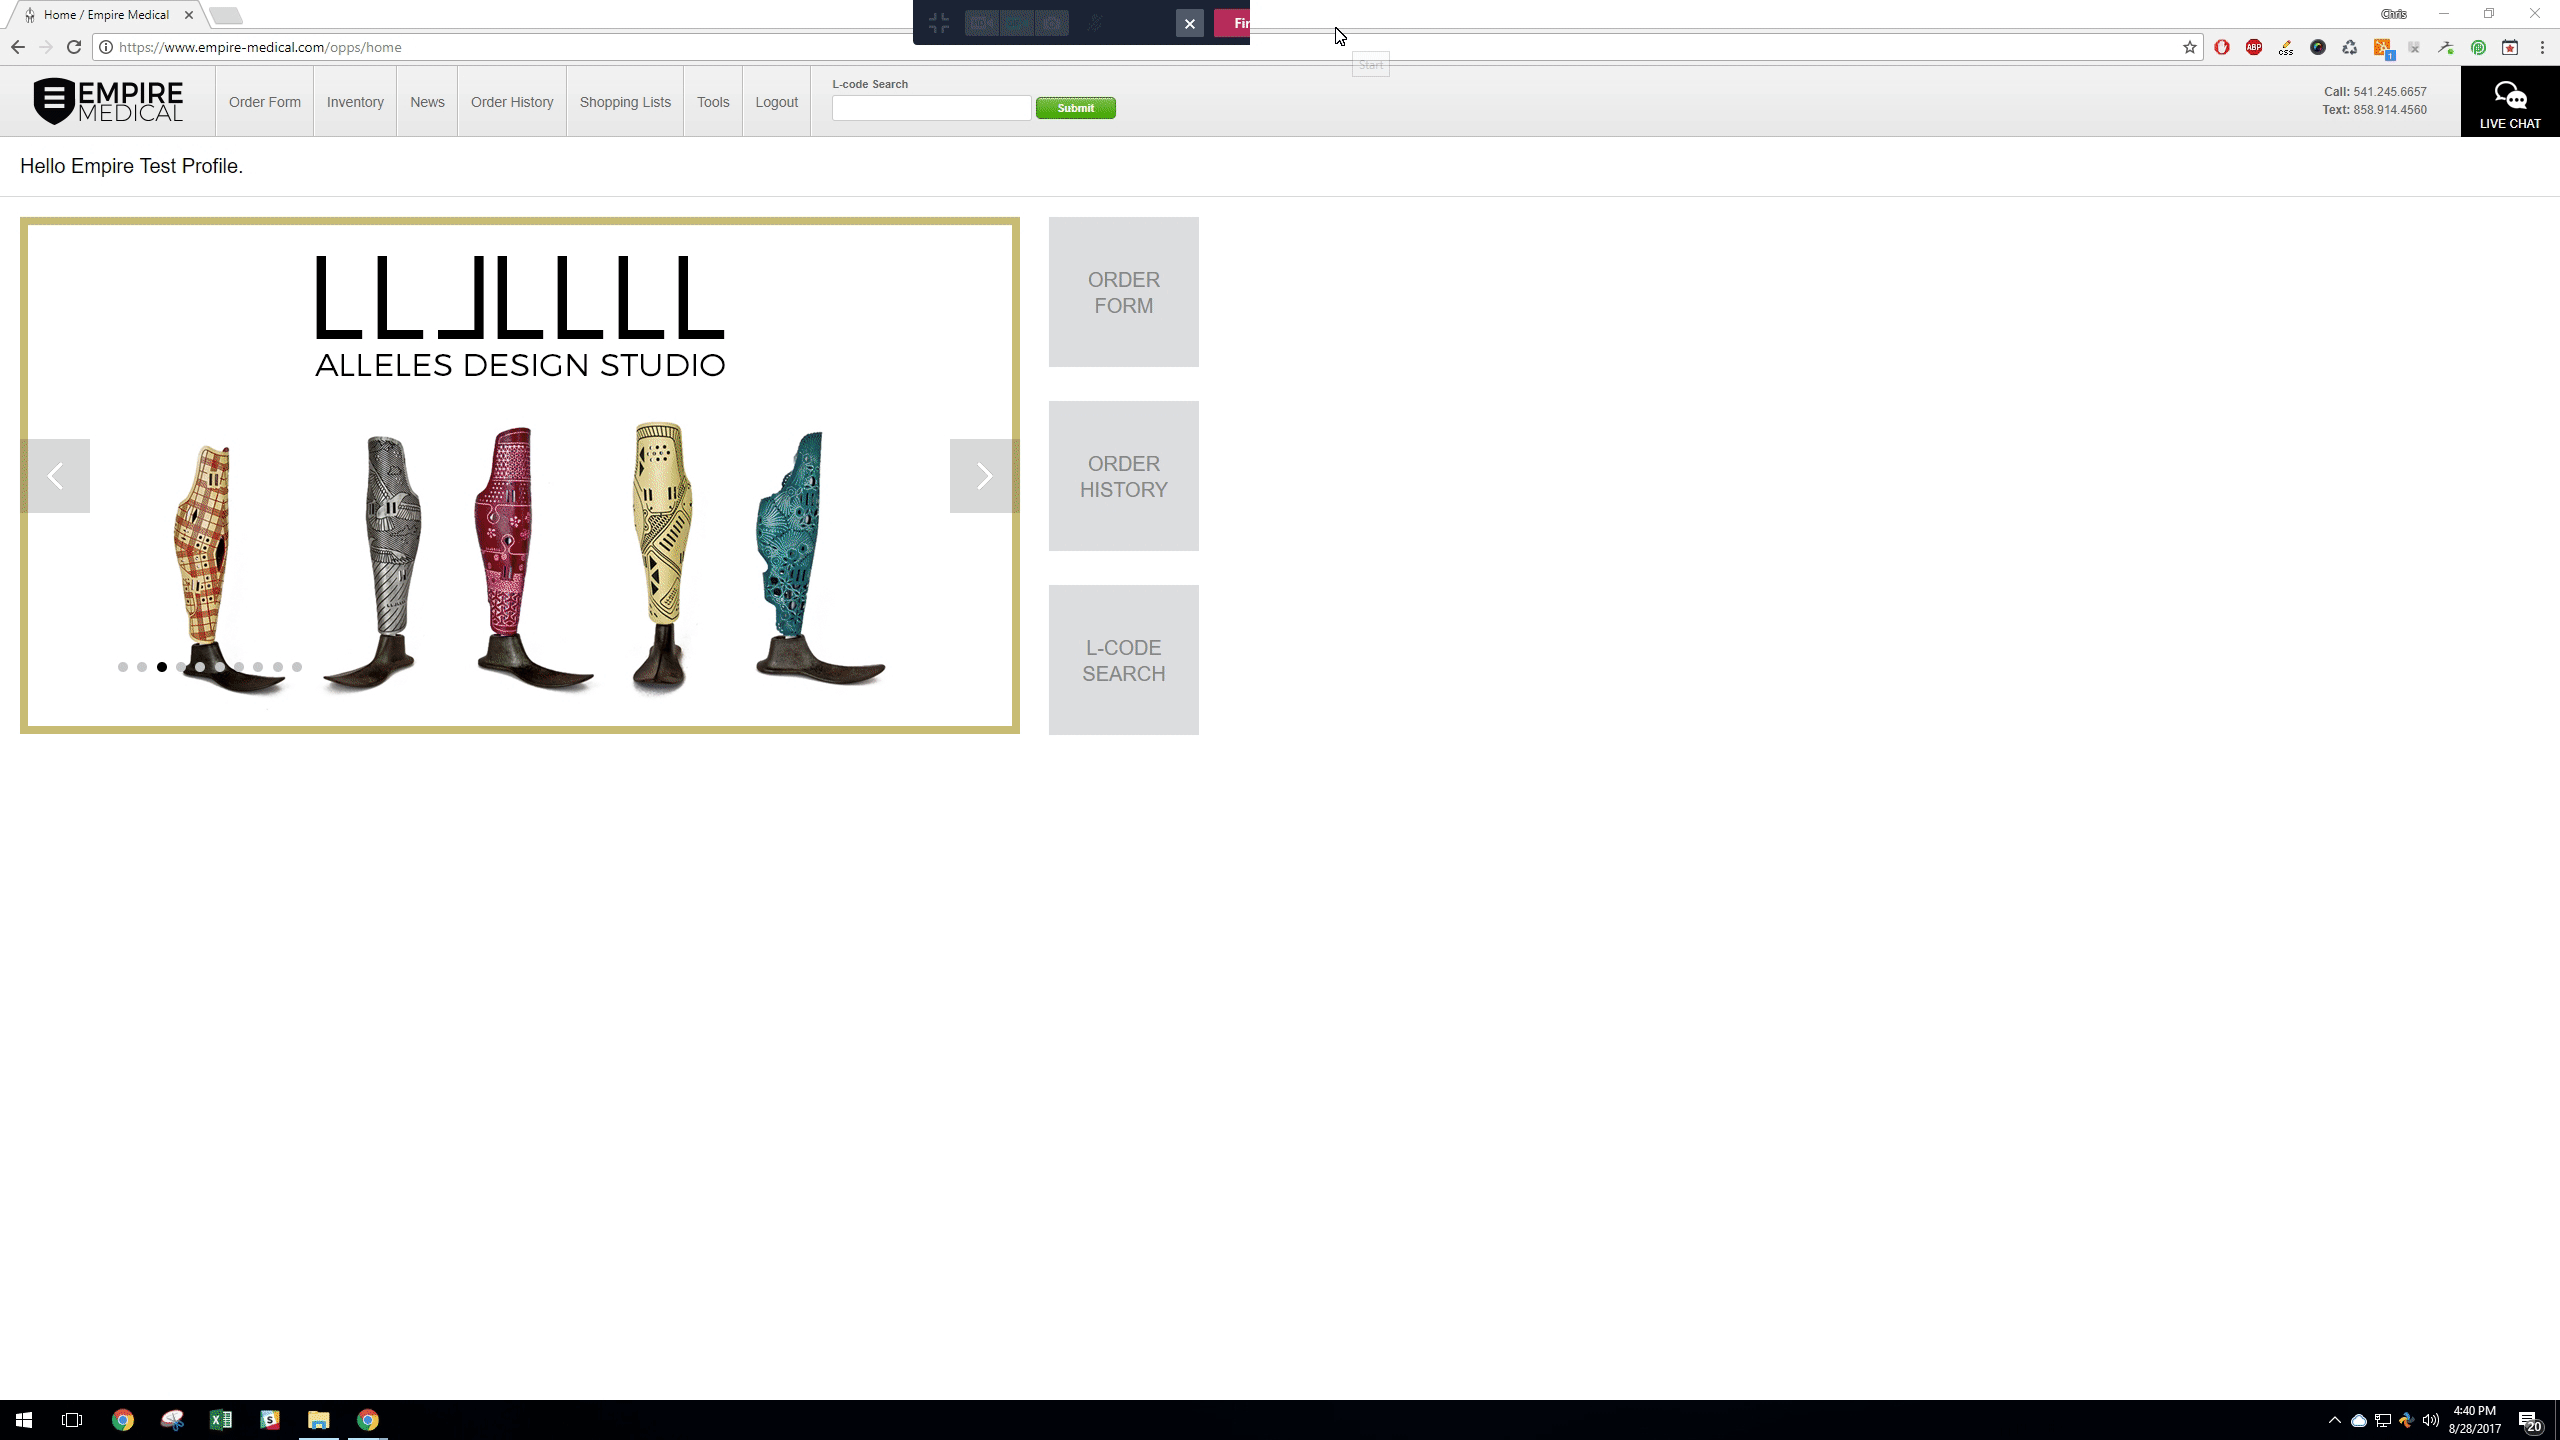Select the first carousel indicator dot
The width and height of the screenshot is (2560, 1440).
[x=123, y=667]
